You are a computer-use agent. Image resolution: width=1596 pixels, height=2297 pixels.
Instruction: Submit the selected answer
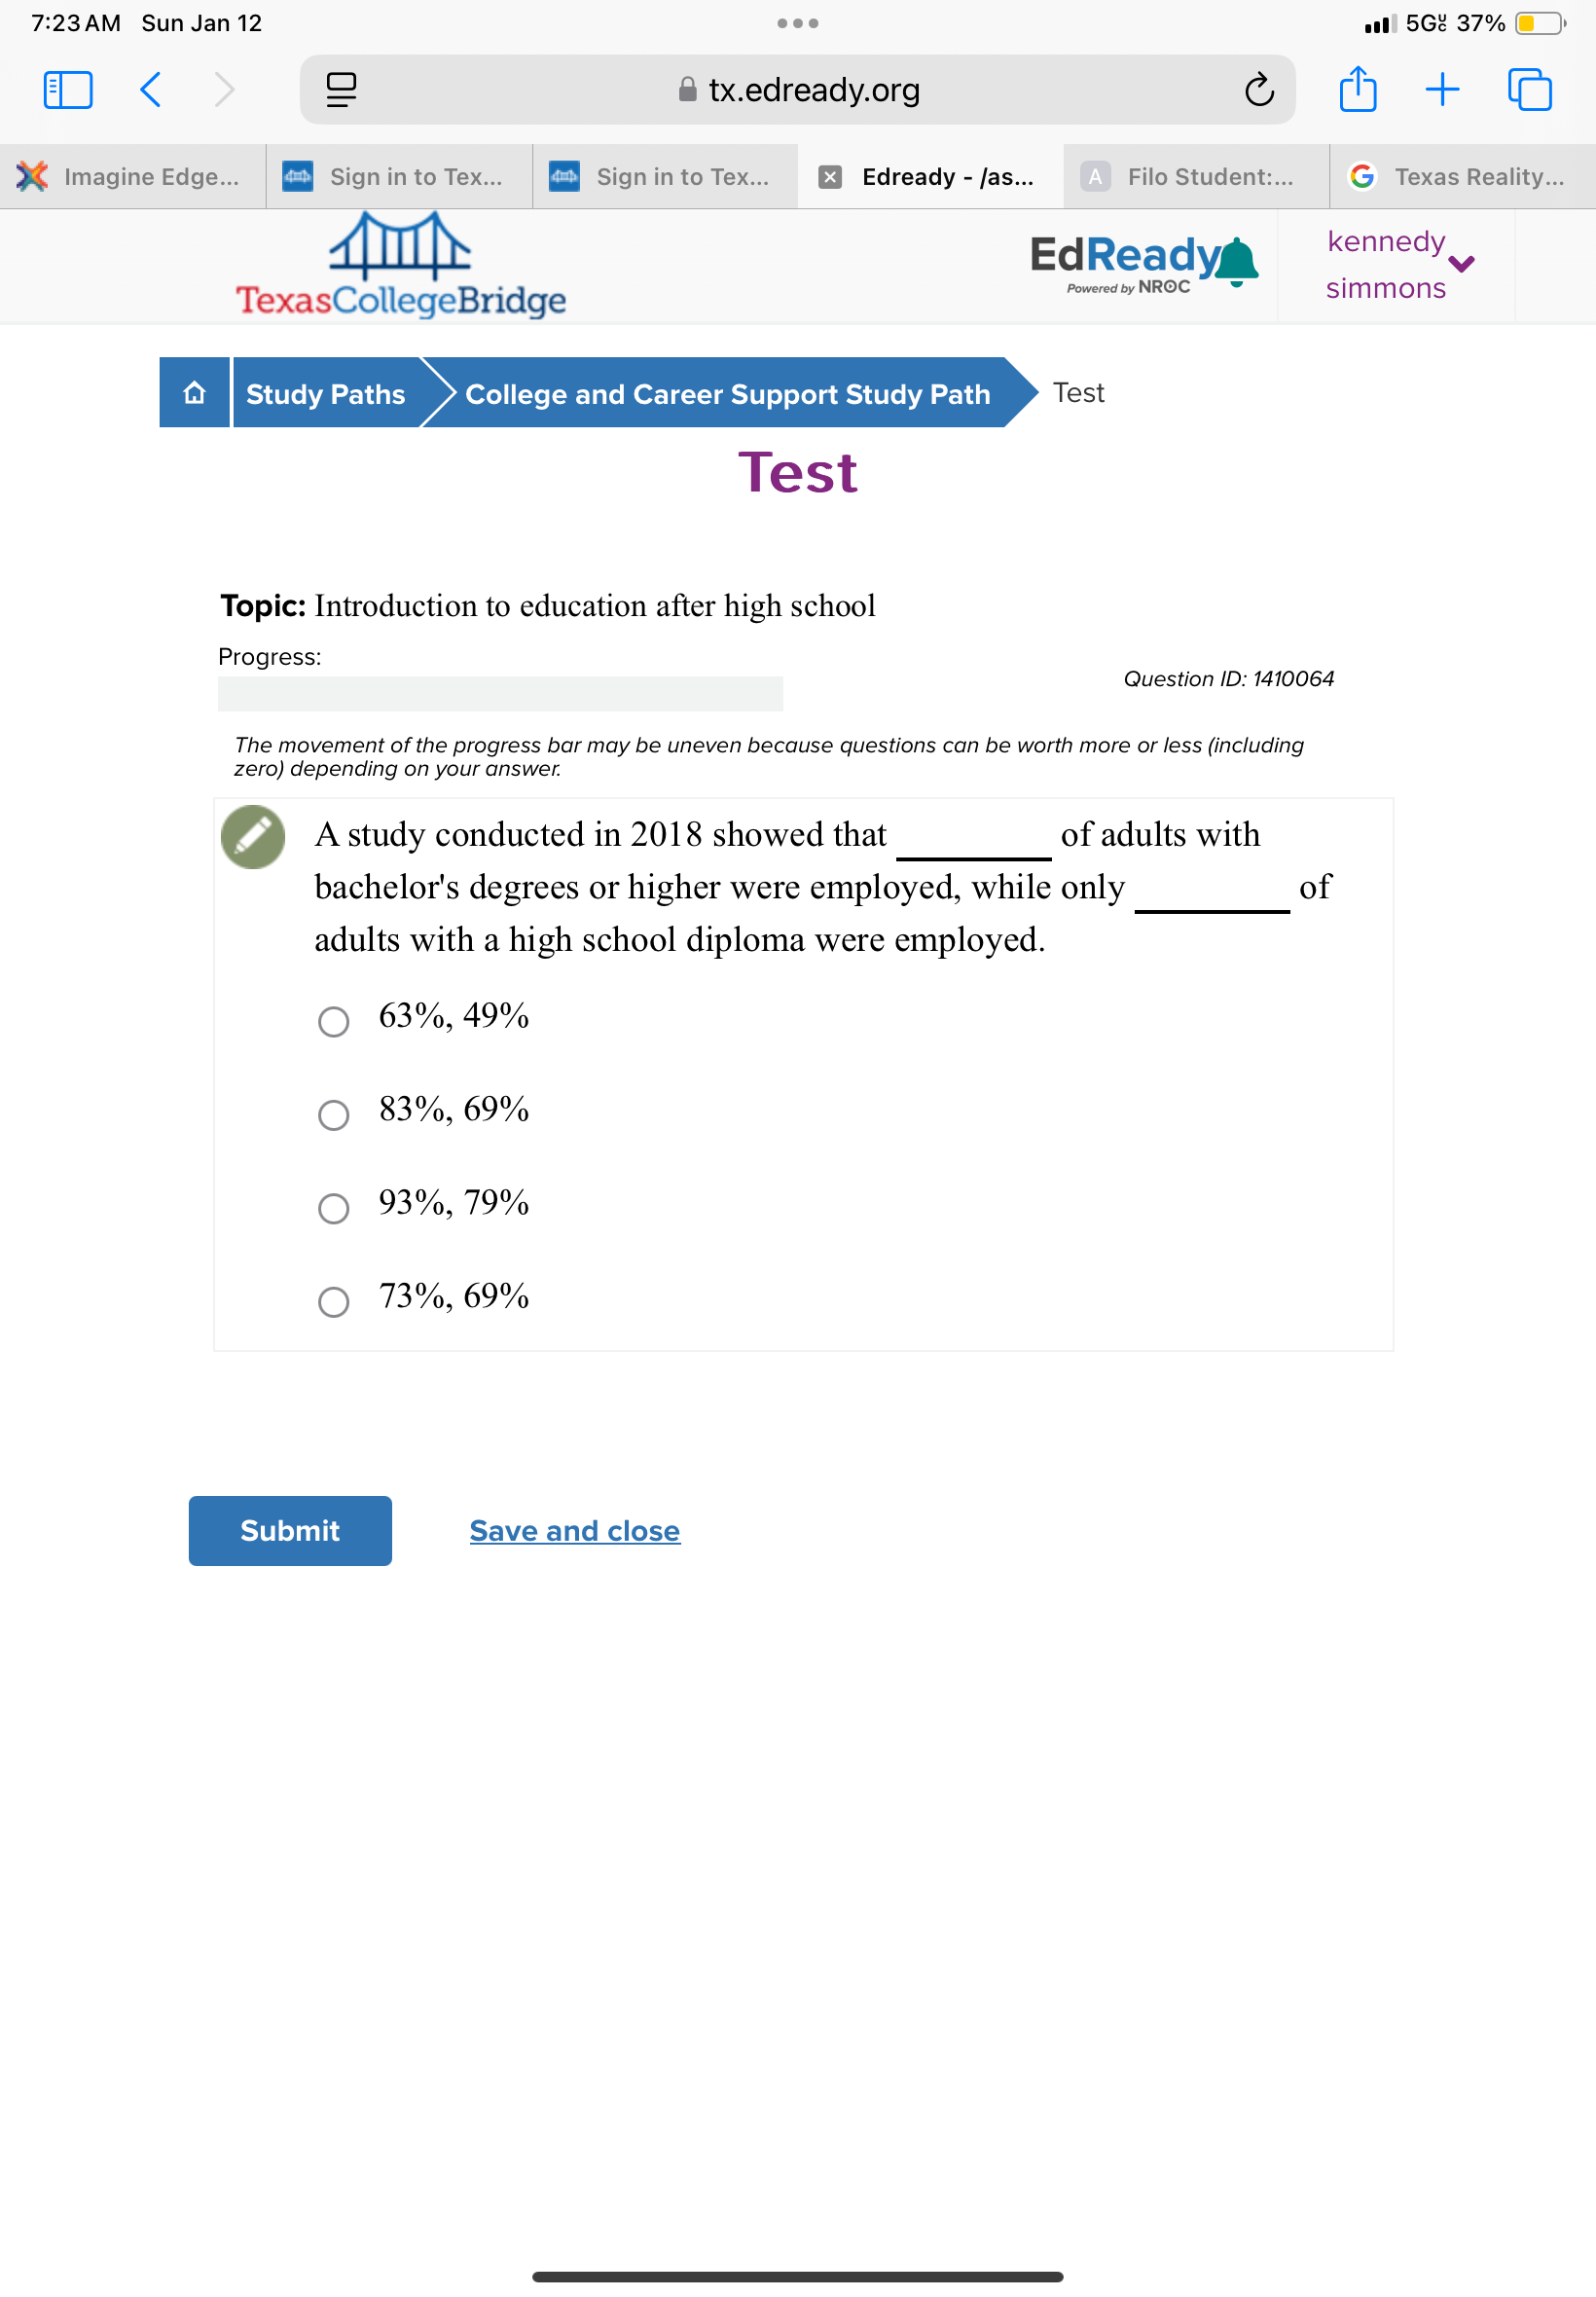point(290,1530)
